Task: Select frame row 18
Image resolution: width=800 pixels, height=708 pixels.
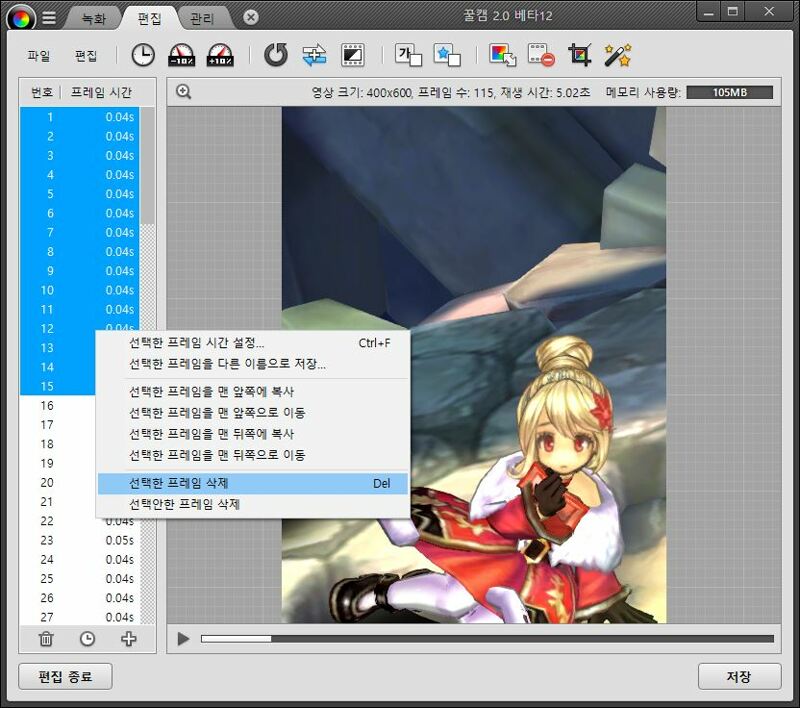Action: [x=58, y=444]
